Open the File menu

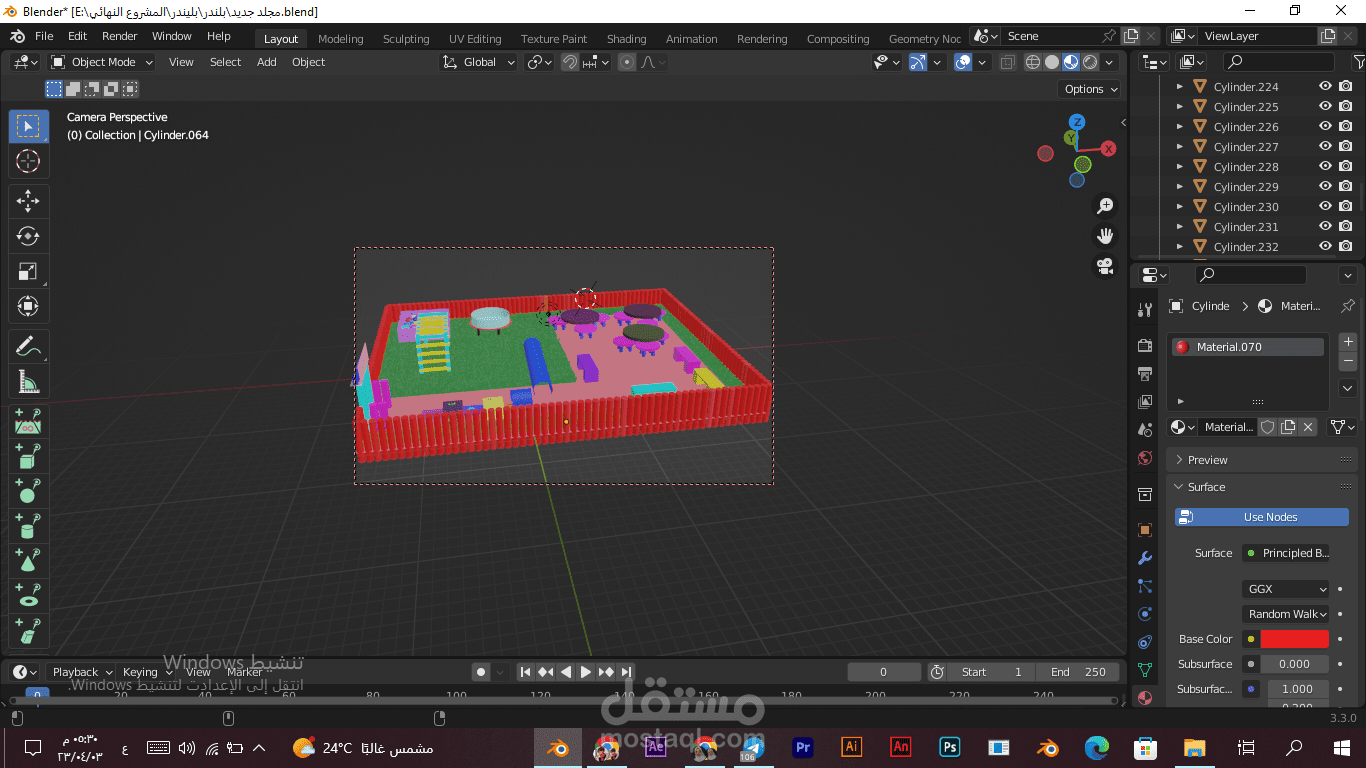[x=44, y=36]
